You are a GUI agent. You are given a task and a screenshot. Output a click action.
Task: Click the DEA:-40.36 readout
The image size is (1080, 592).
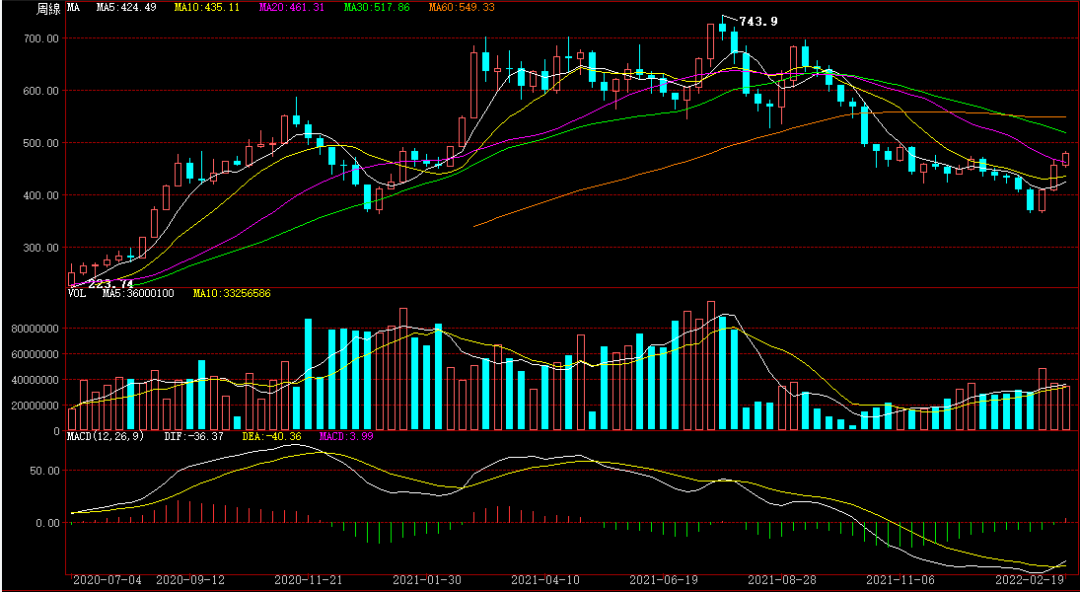pyautogui.click(x=273, y=436)
